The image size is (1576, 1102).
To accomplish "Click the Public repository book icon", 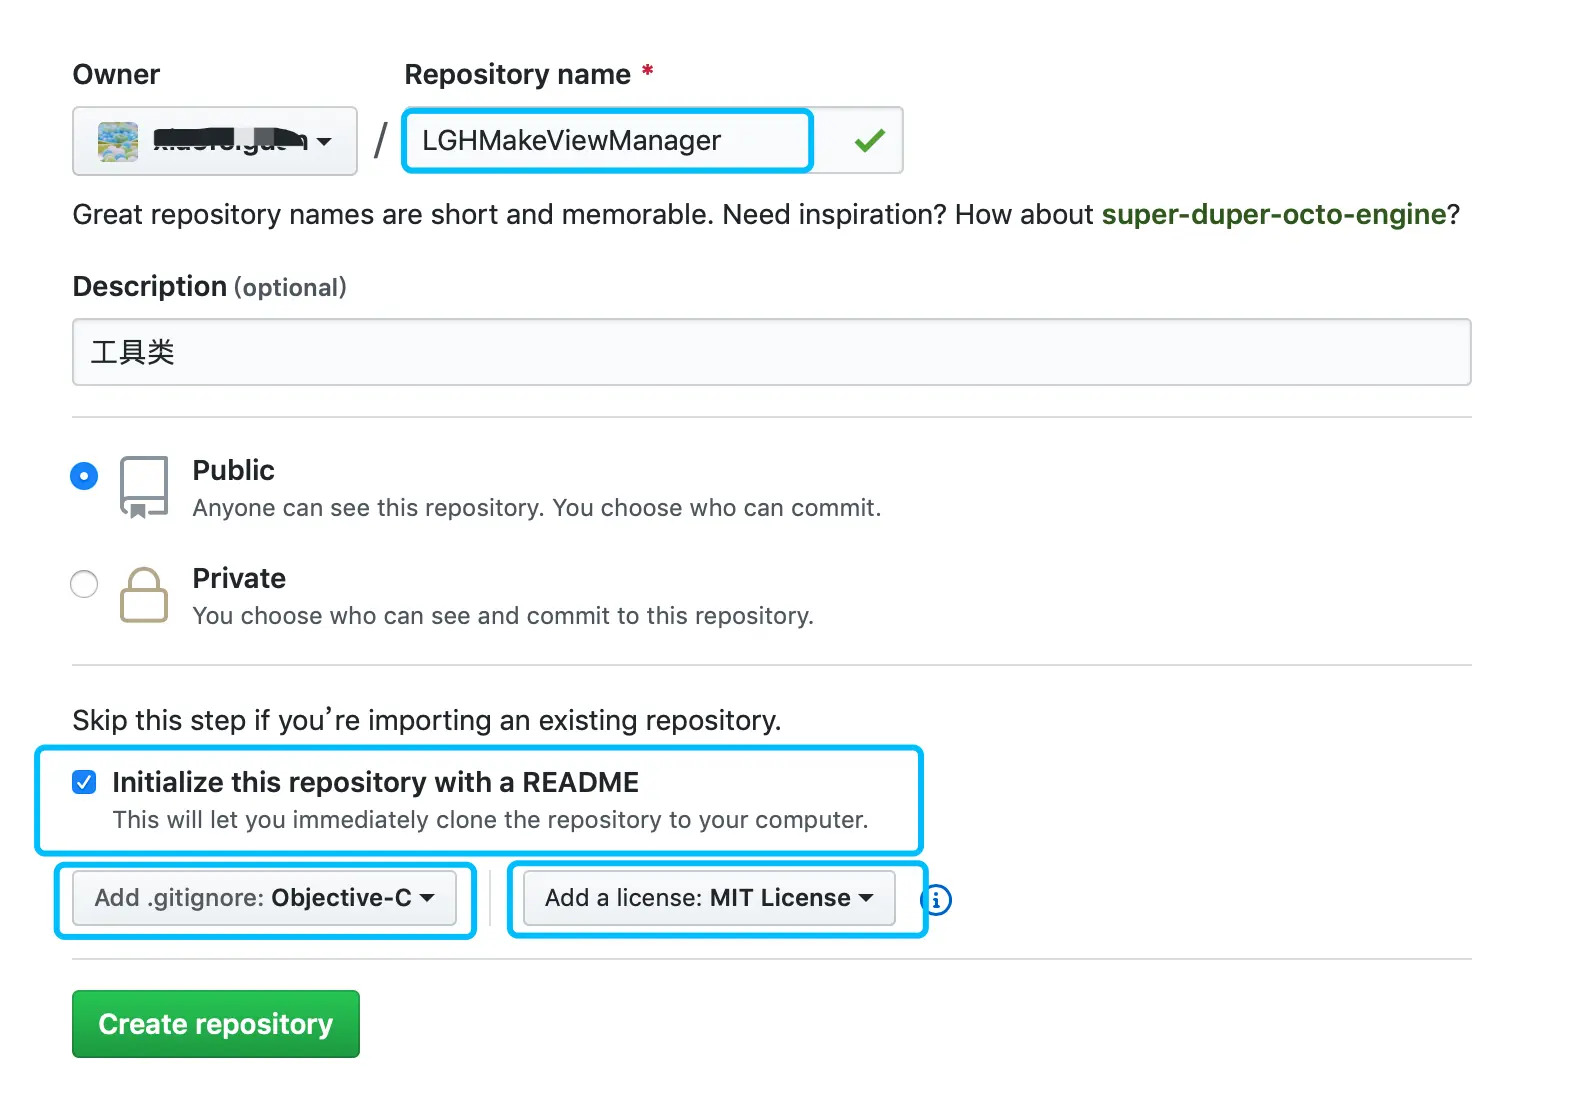I will pos(144,487).
